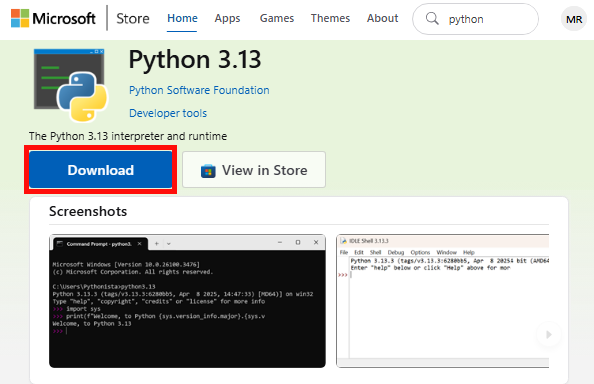The height and width of the screenshot is (384, 594).
Task: Open Python Software Foundation publisher link
Action: click(x=199, y=90)
